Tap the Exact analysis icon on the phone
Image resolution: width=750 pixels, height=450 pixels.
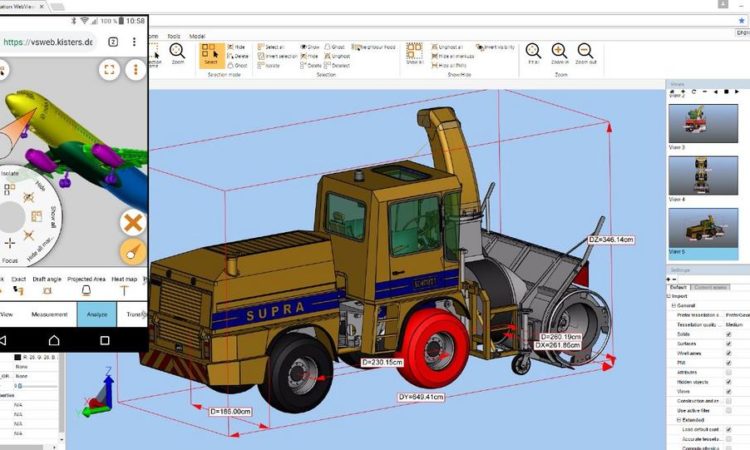(x=18, y=290)
